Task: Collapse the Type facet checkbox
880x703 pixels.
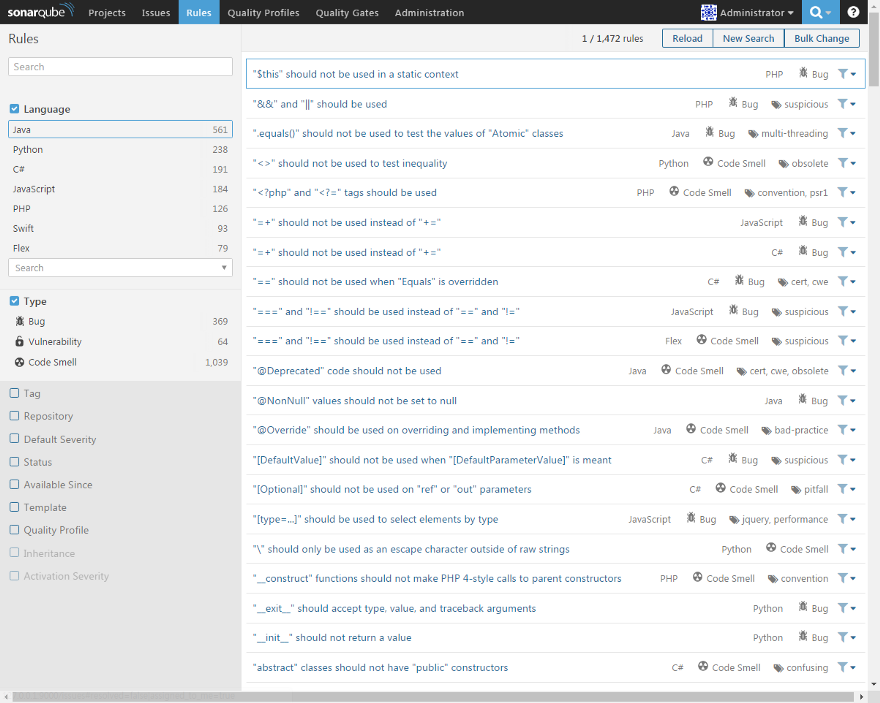Action: [15, 301]
